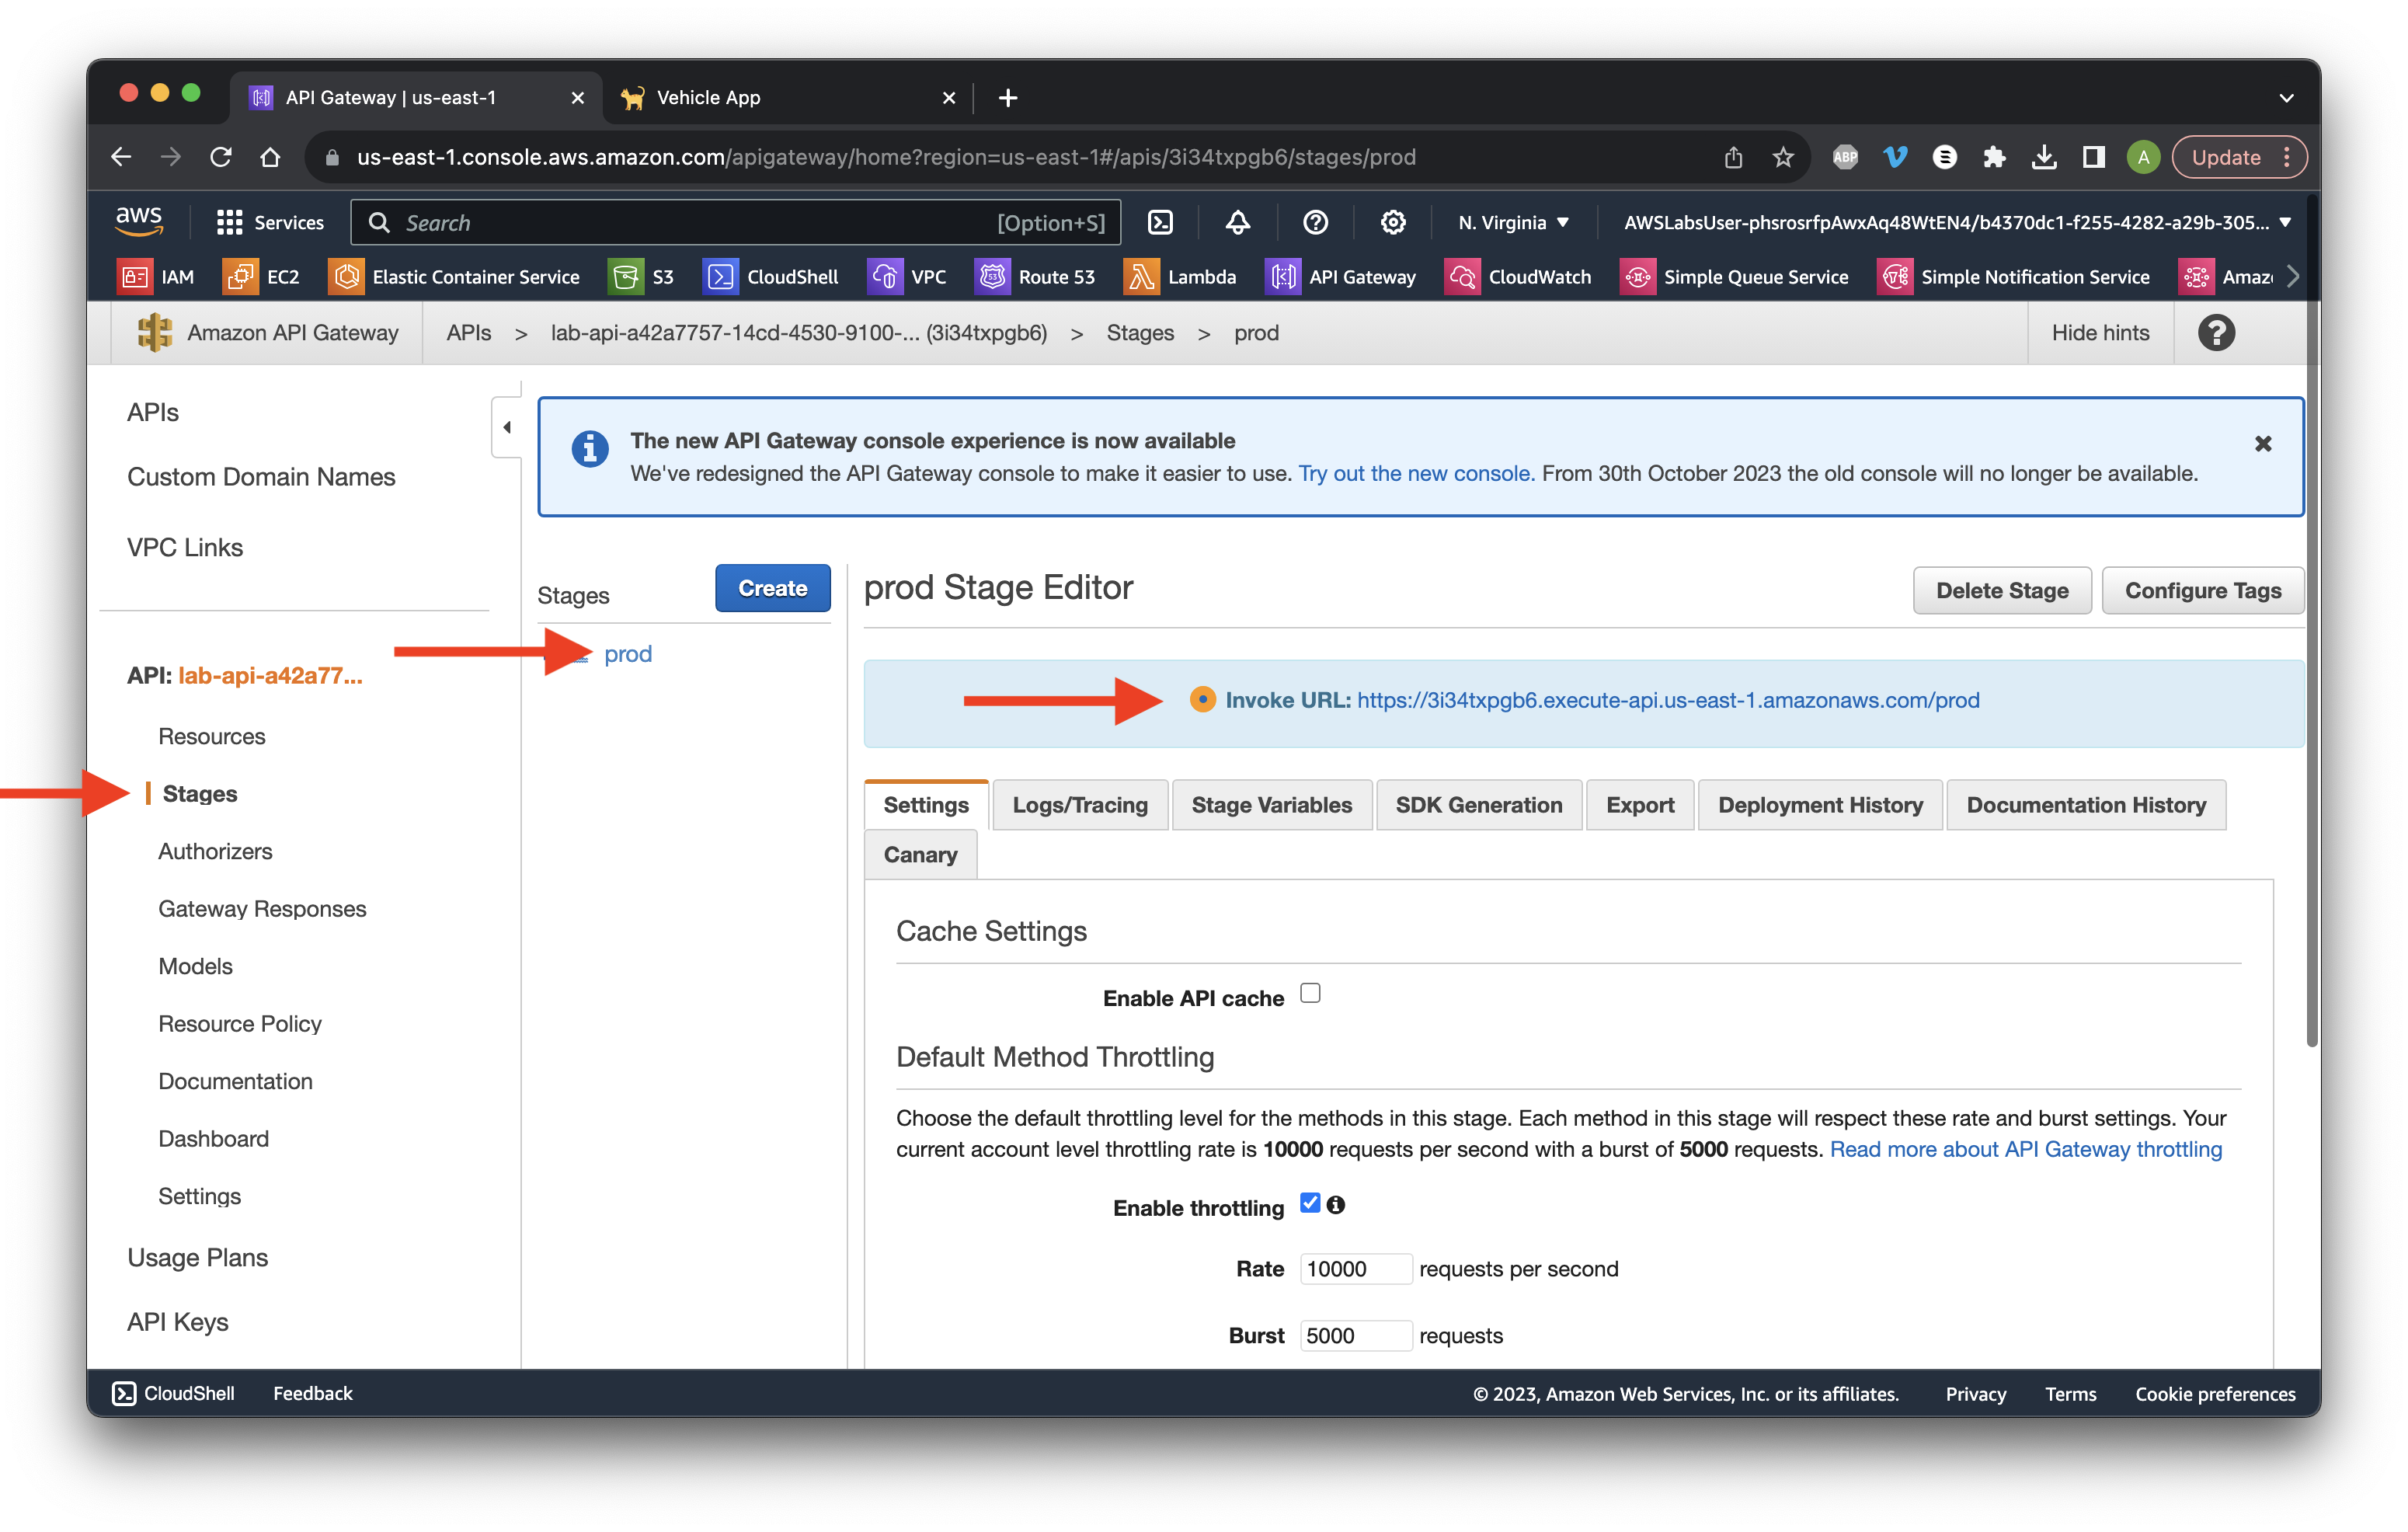The width and height of the screenshot is (2408, 1532).
Task: Click the Delete Stage button
Action: pyautogui.click(x=2002, y=591)
